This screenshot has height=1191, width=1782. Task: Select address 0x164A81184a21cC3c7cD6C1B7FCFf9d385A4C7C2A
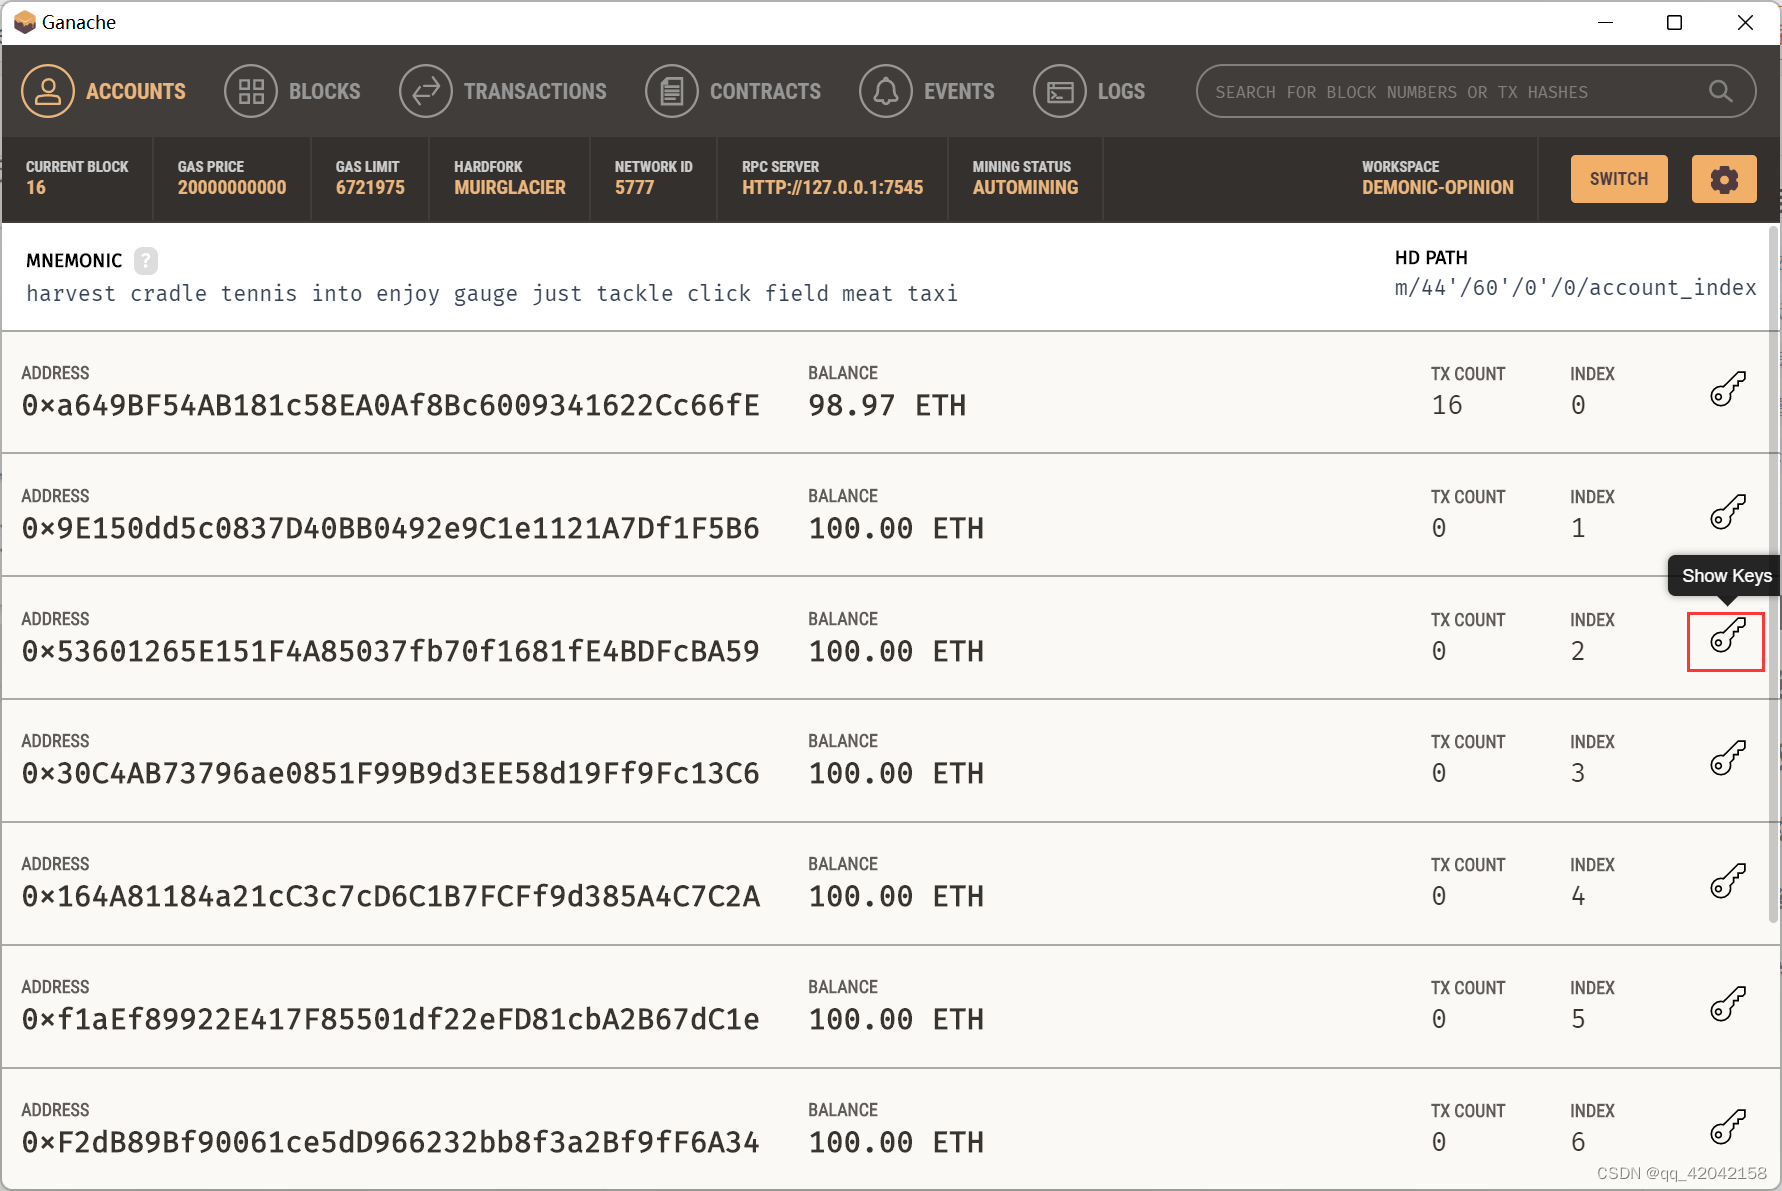click(x=391, y=896)
